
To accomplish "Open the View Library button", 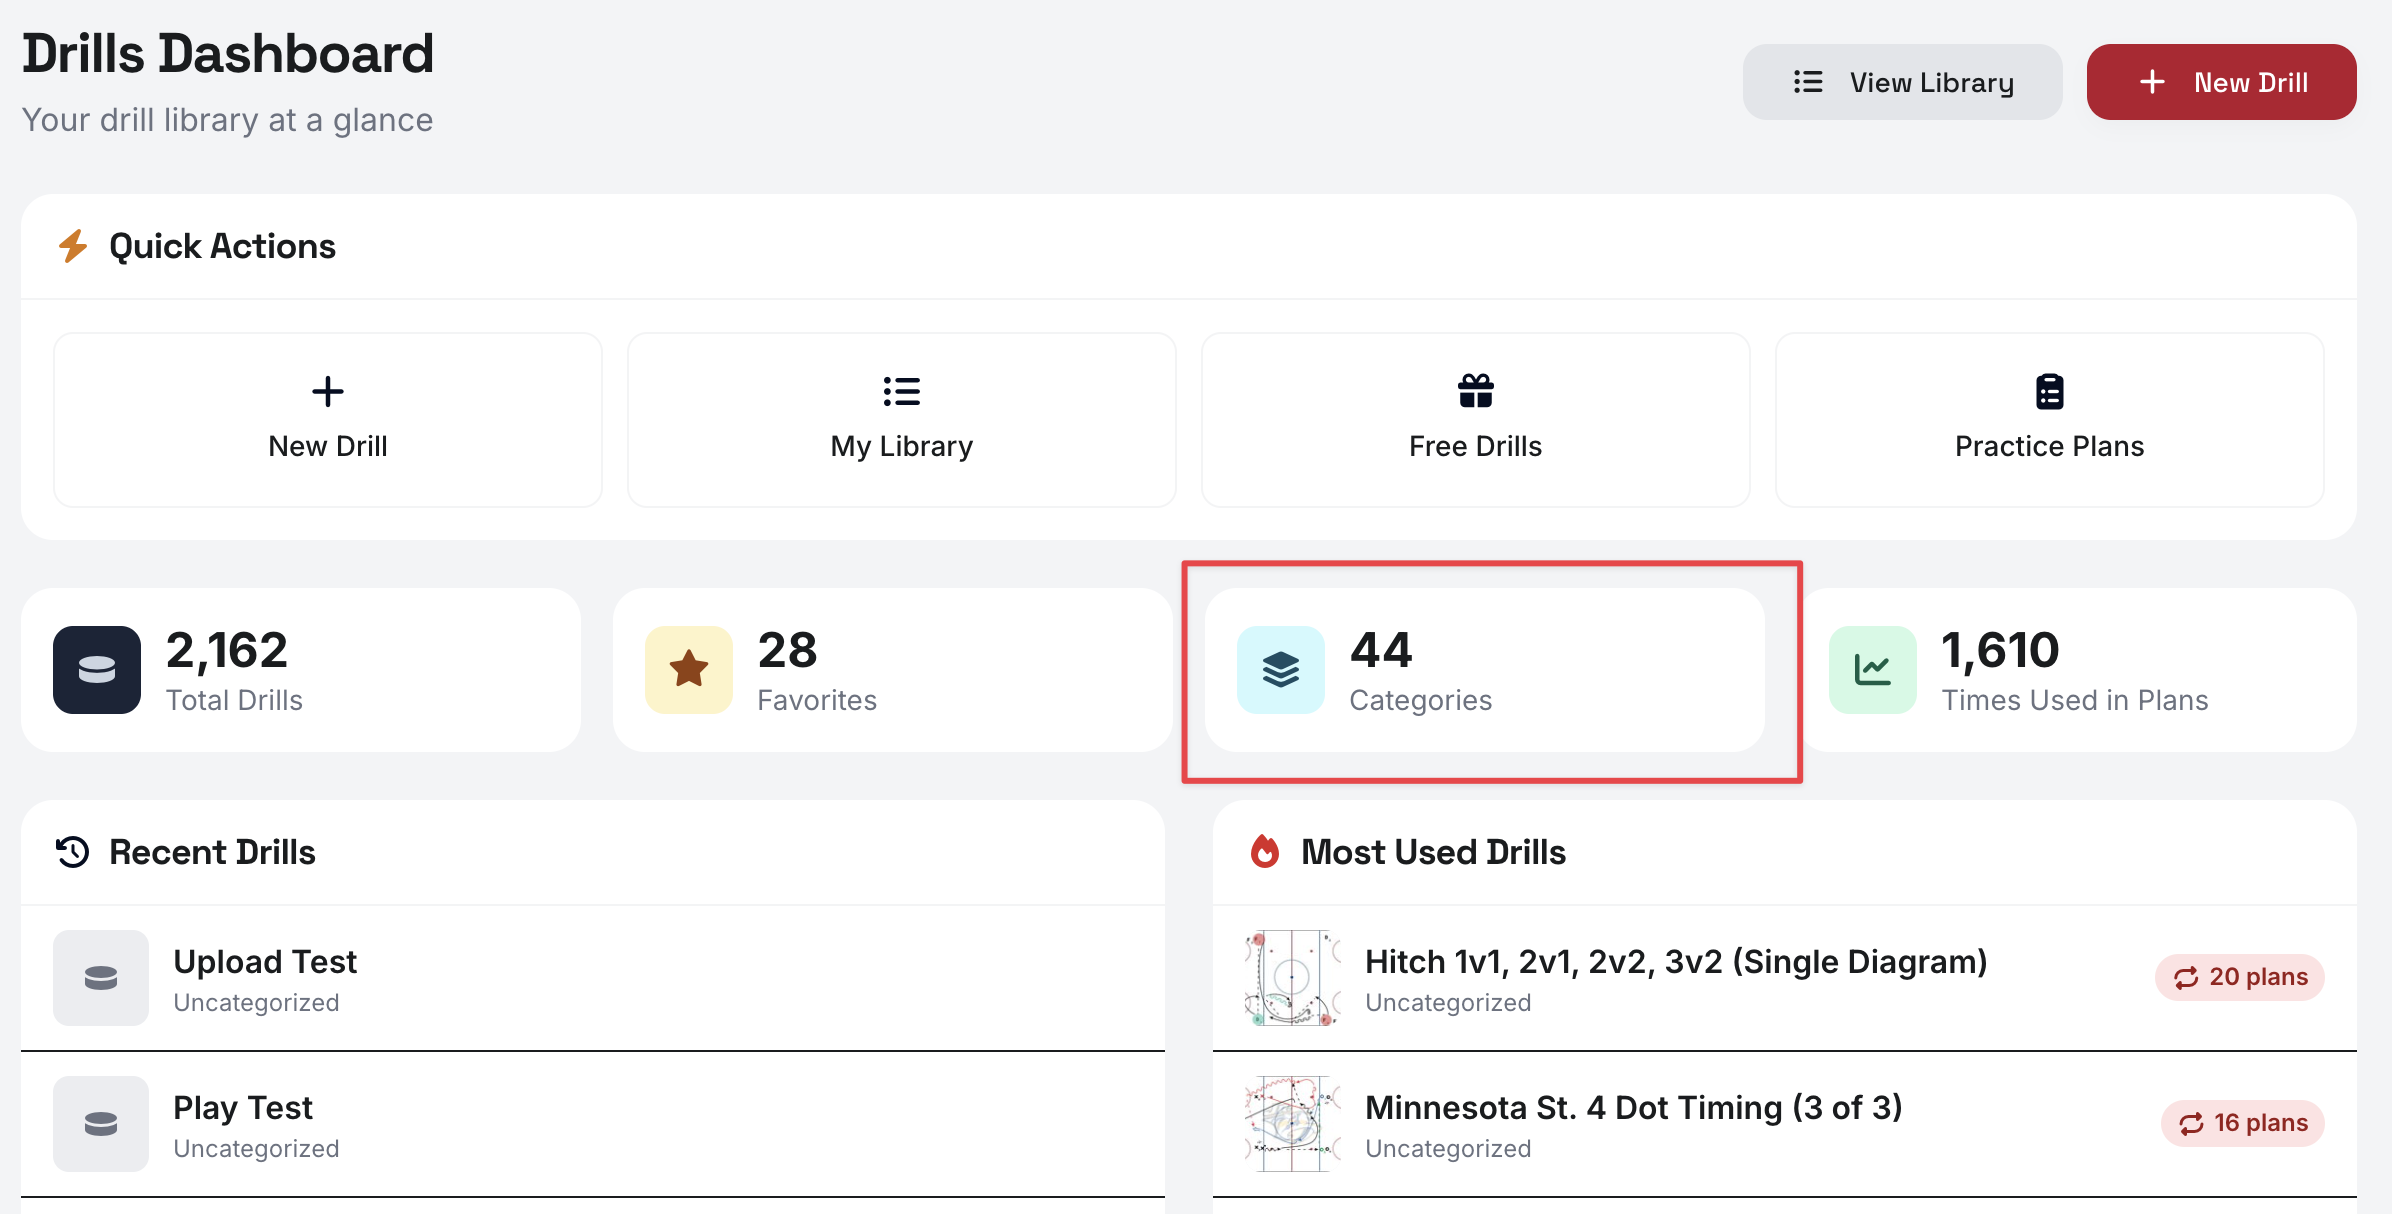I will click(x=1902, y=82).
